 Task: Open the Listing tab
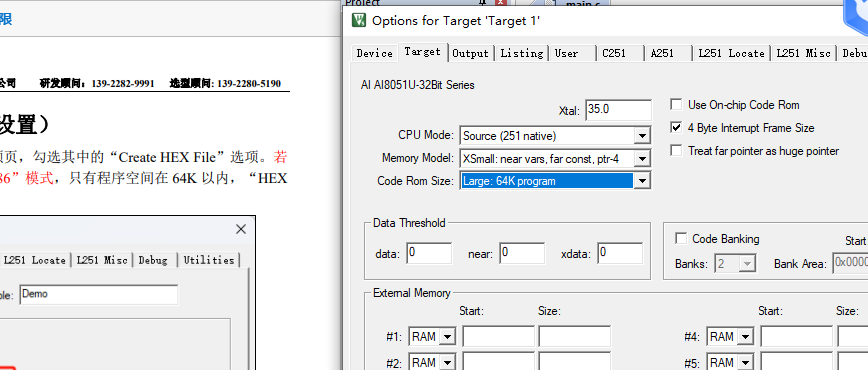(x=521, y=53)
